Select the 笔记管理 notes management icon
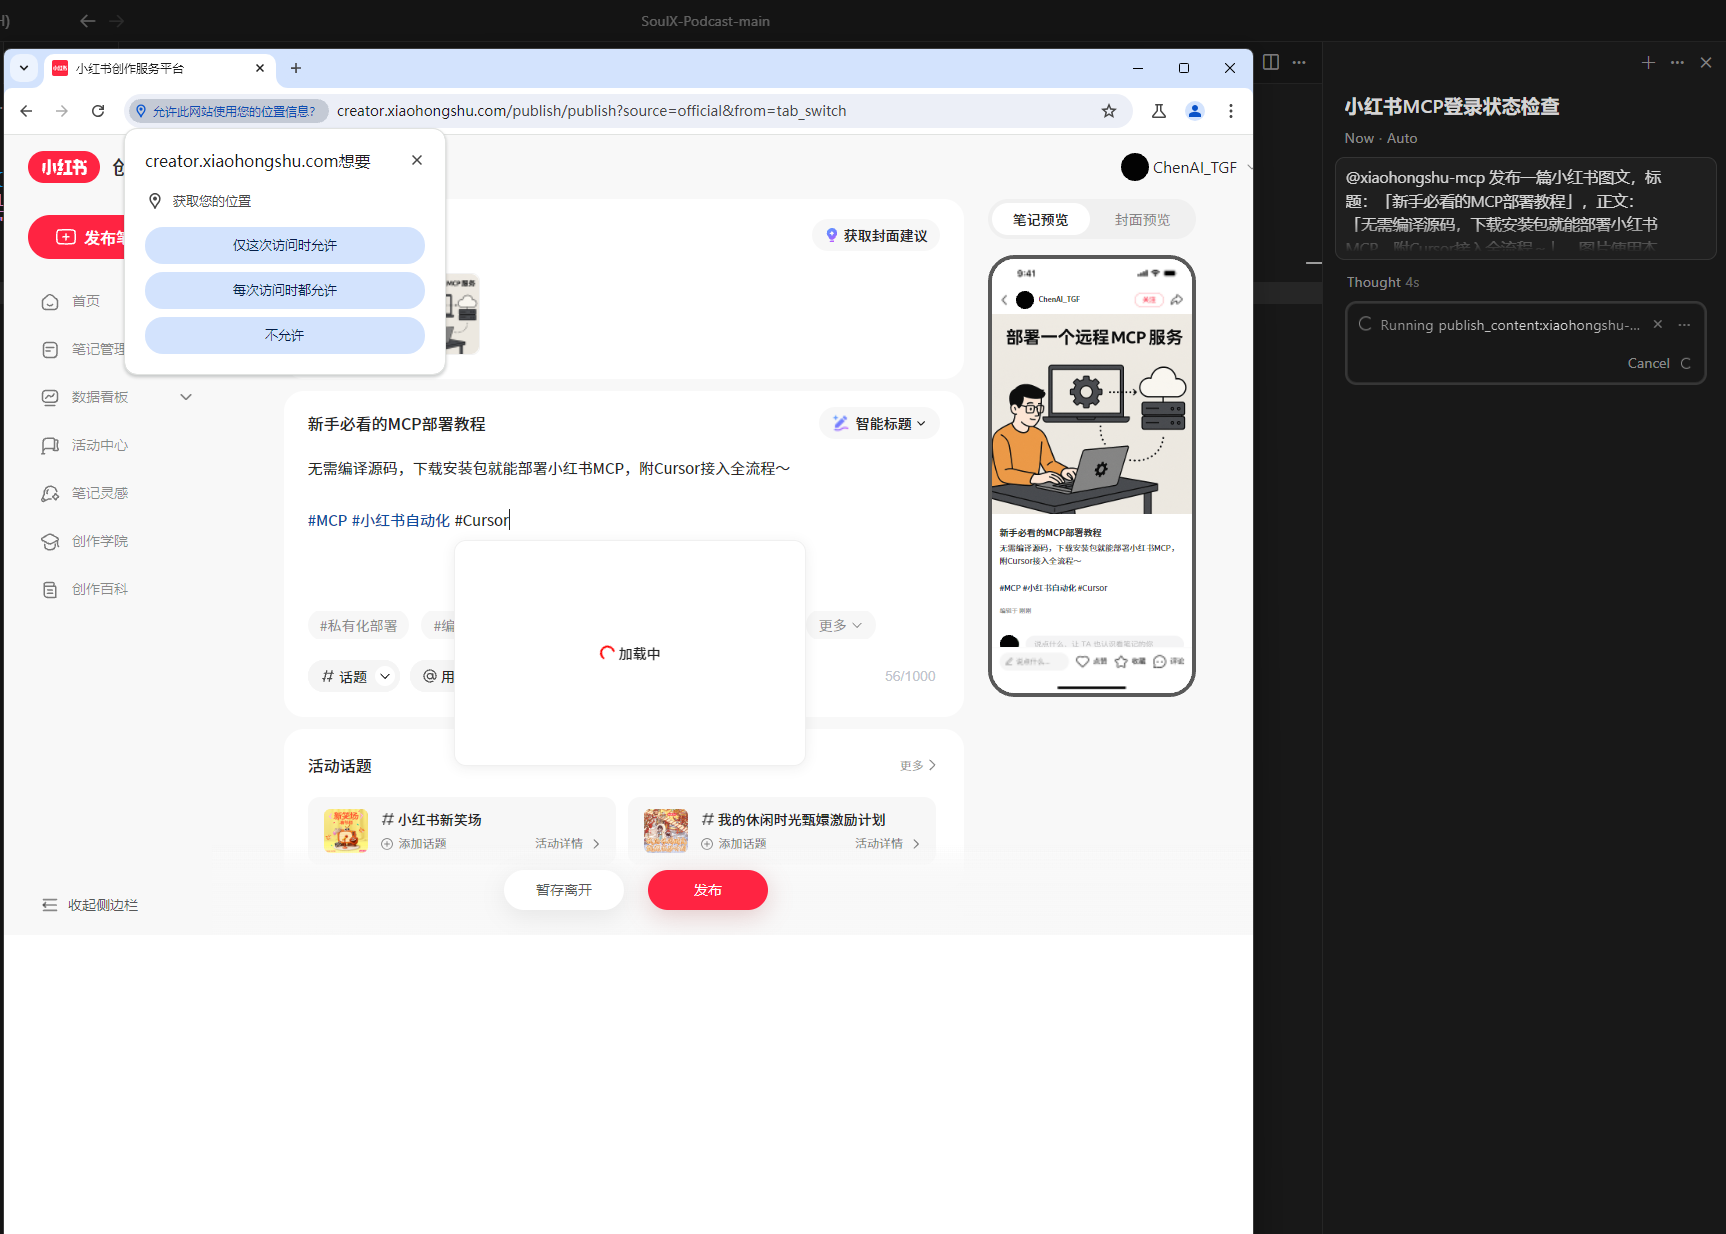The width and height of the screenshot is (1726, 1234). click(x=50, y=349)
